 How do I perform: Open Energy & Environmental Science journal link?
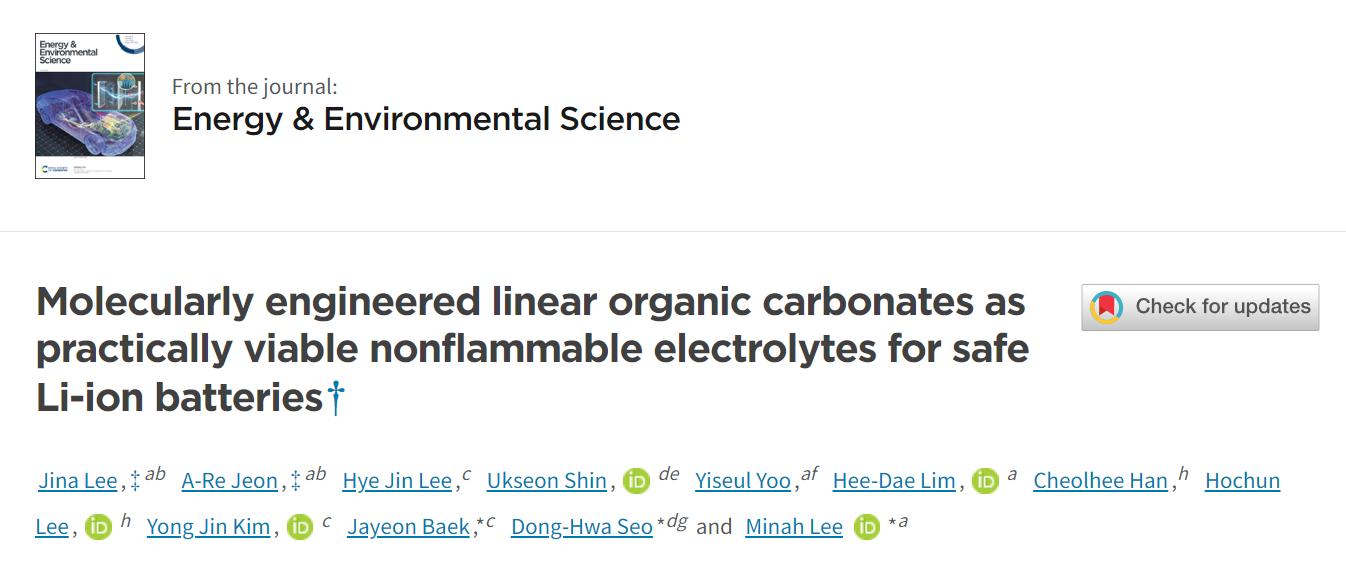[x=426, y=119]
